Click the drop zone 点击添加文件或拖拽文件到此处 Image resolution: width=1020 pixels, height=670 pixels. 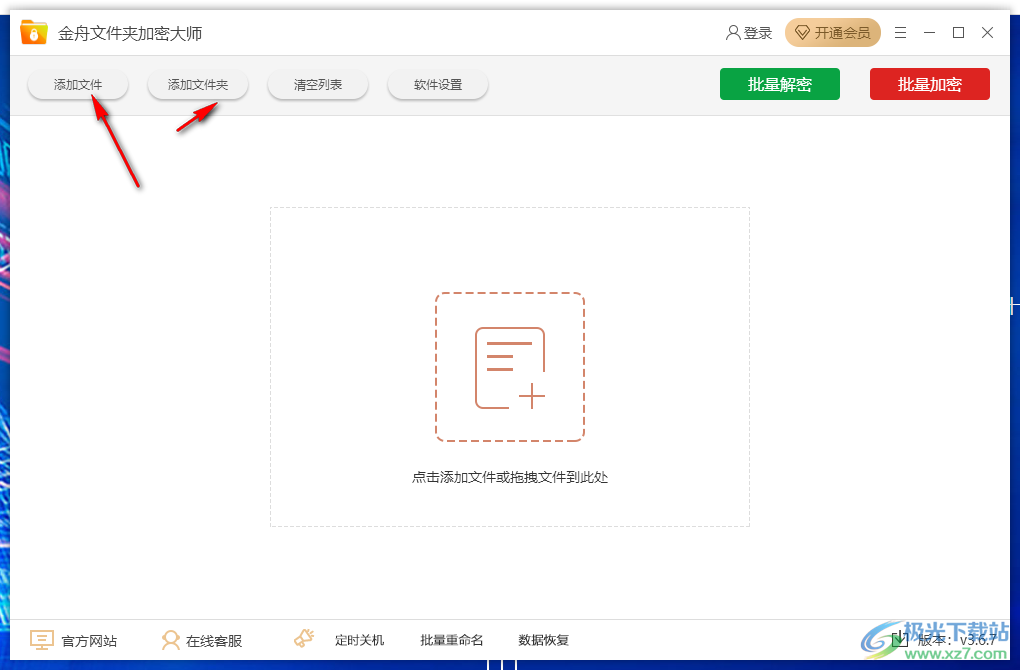point(510,477)
